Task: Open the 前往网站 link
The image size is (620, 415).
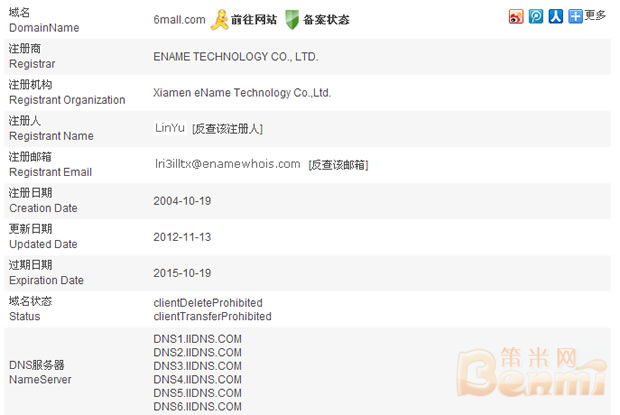Action: click(254, 19)
